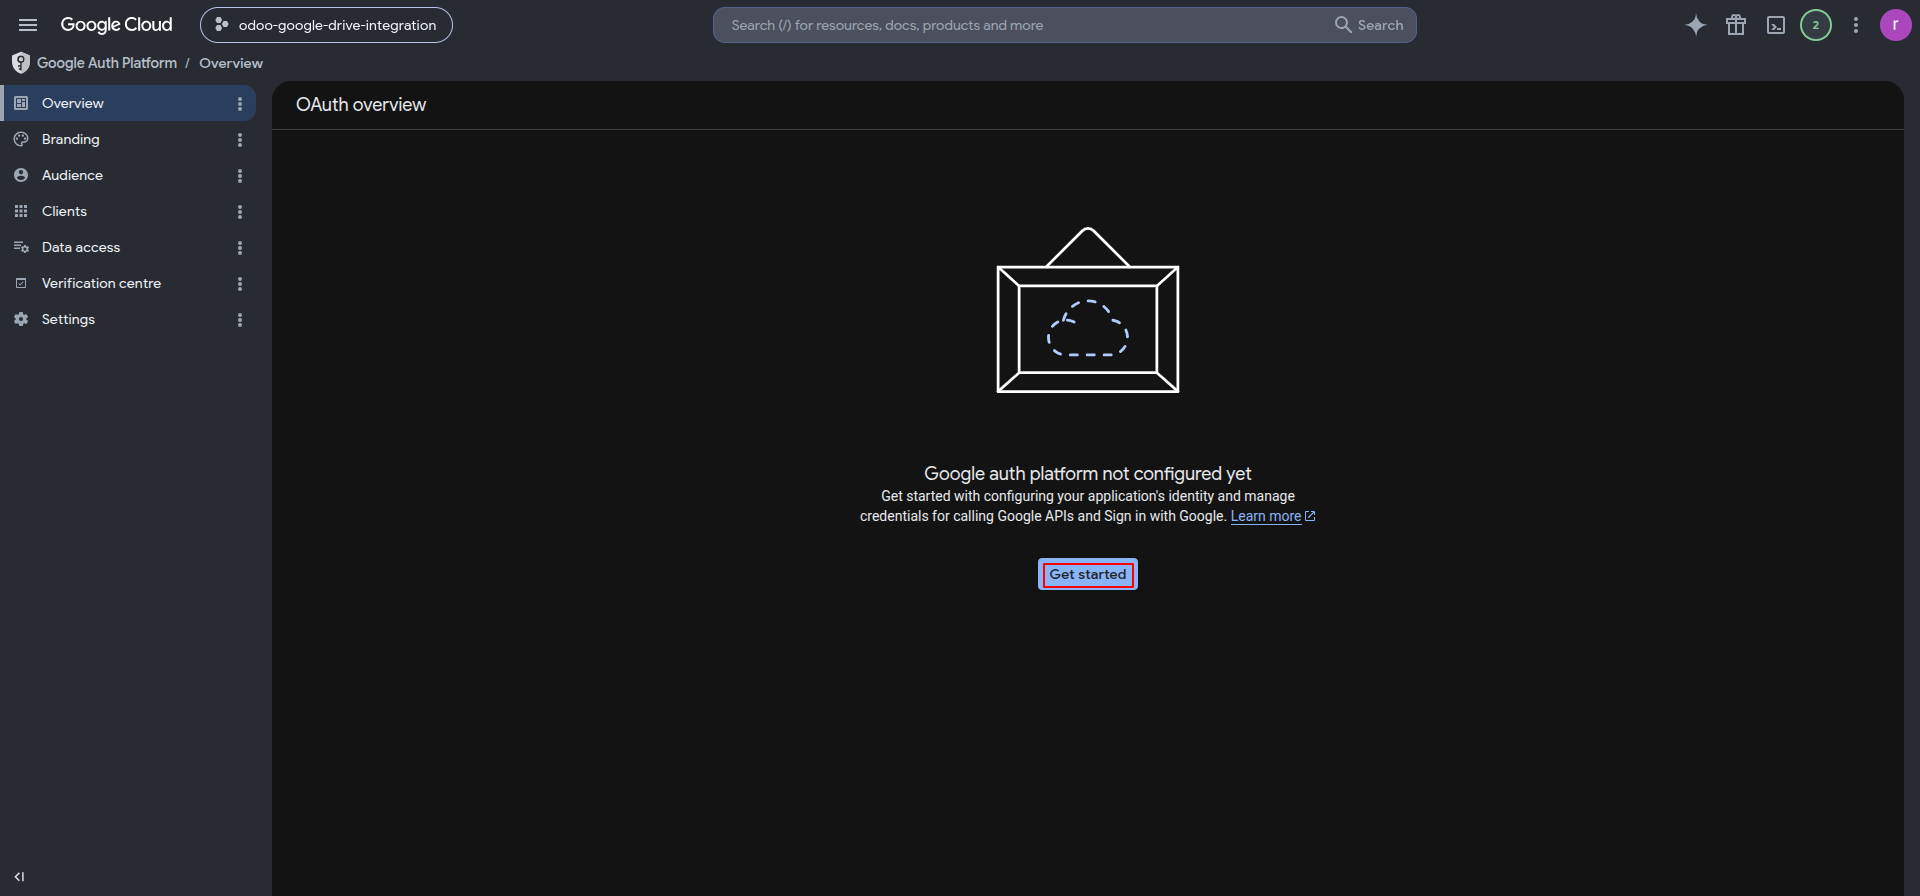Open more options beside Data access

click(240, 247)
